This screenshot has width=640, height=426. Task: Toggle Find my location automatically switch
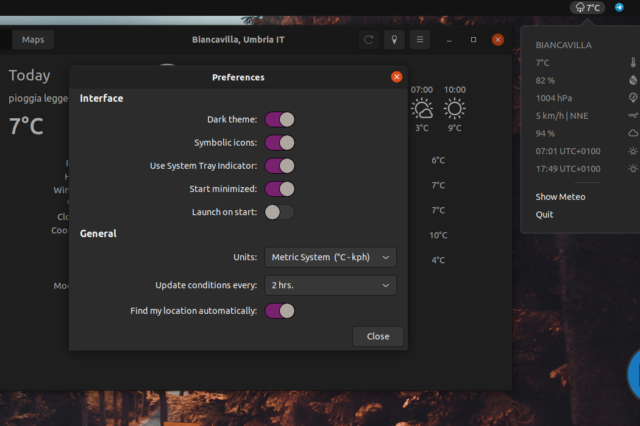pyautogui.click(x=280, y=311)
